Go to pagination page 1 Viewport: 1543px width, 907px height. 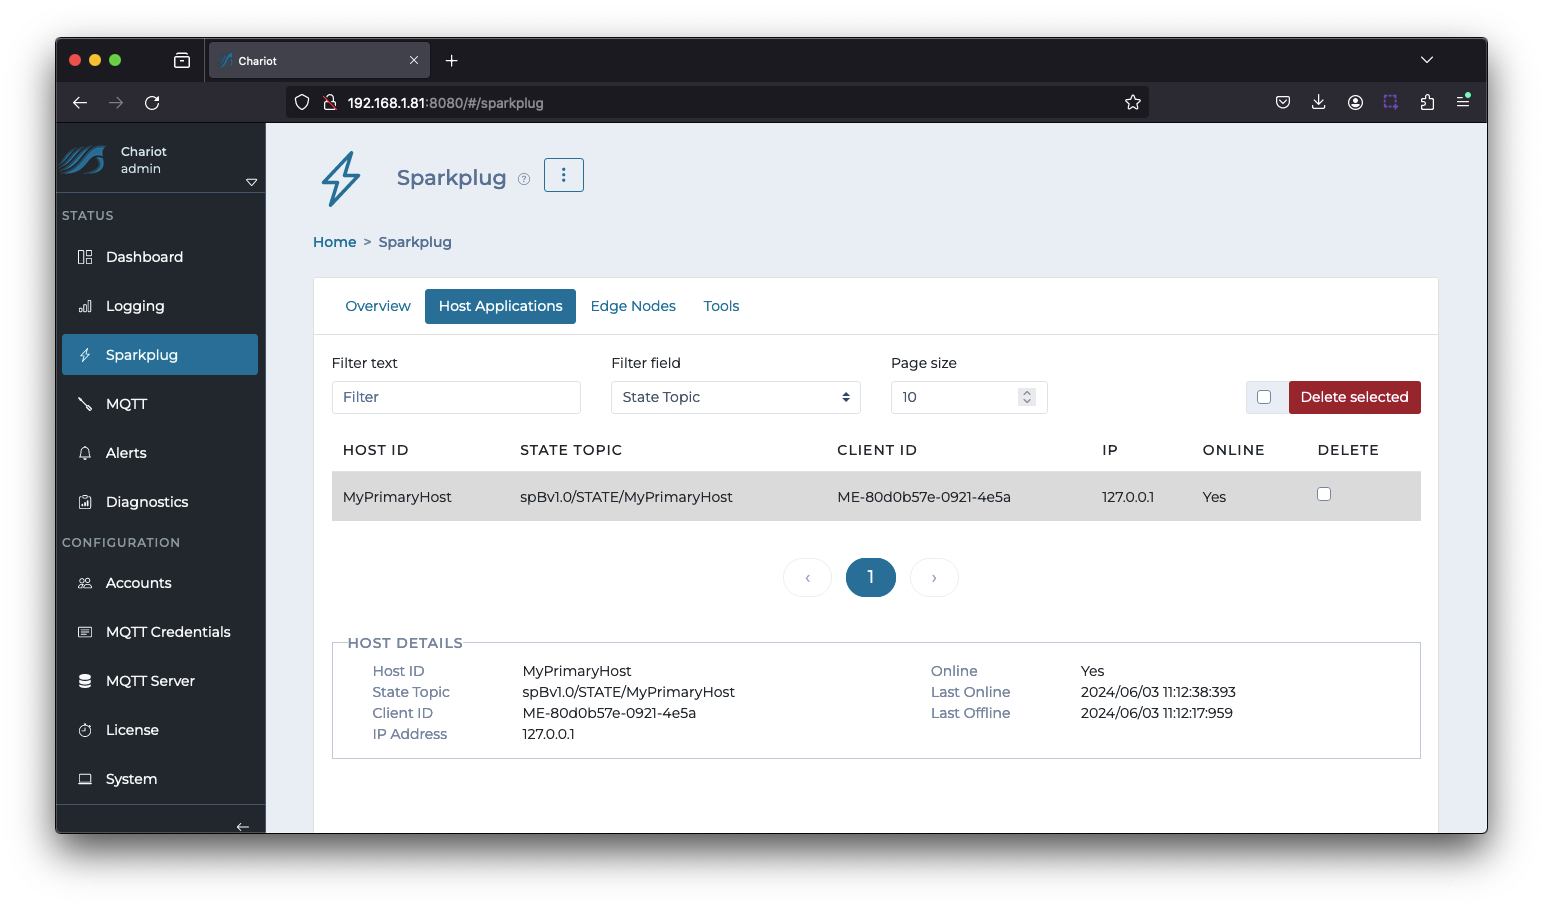pyautogui.click(x=871, y=577)
